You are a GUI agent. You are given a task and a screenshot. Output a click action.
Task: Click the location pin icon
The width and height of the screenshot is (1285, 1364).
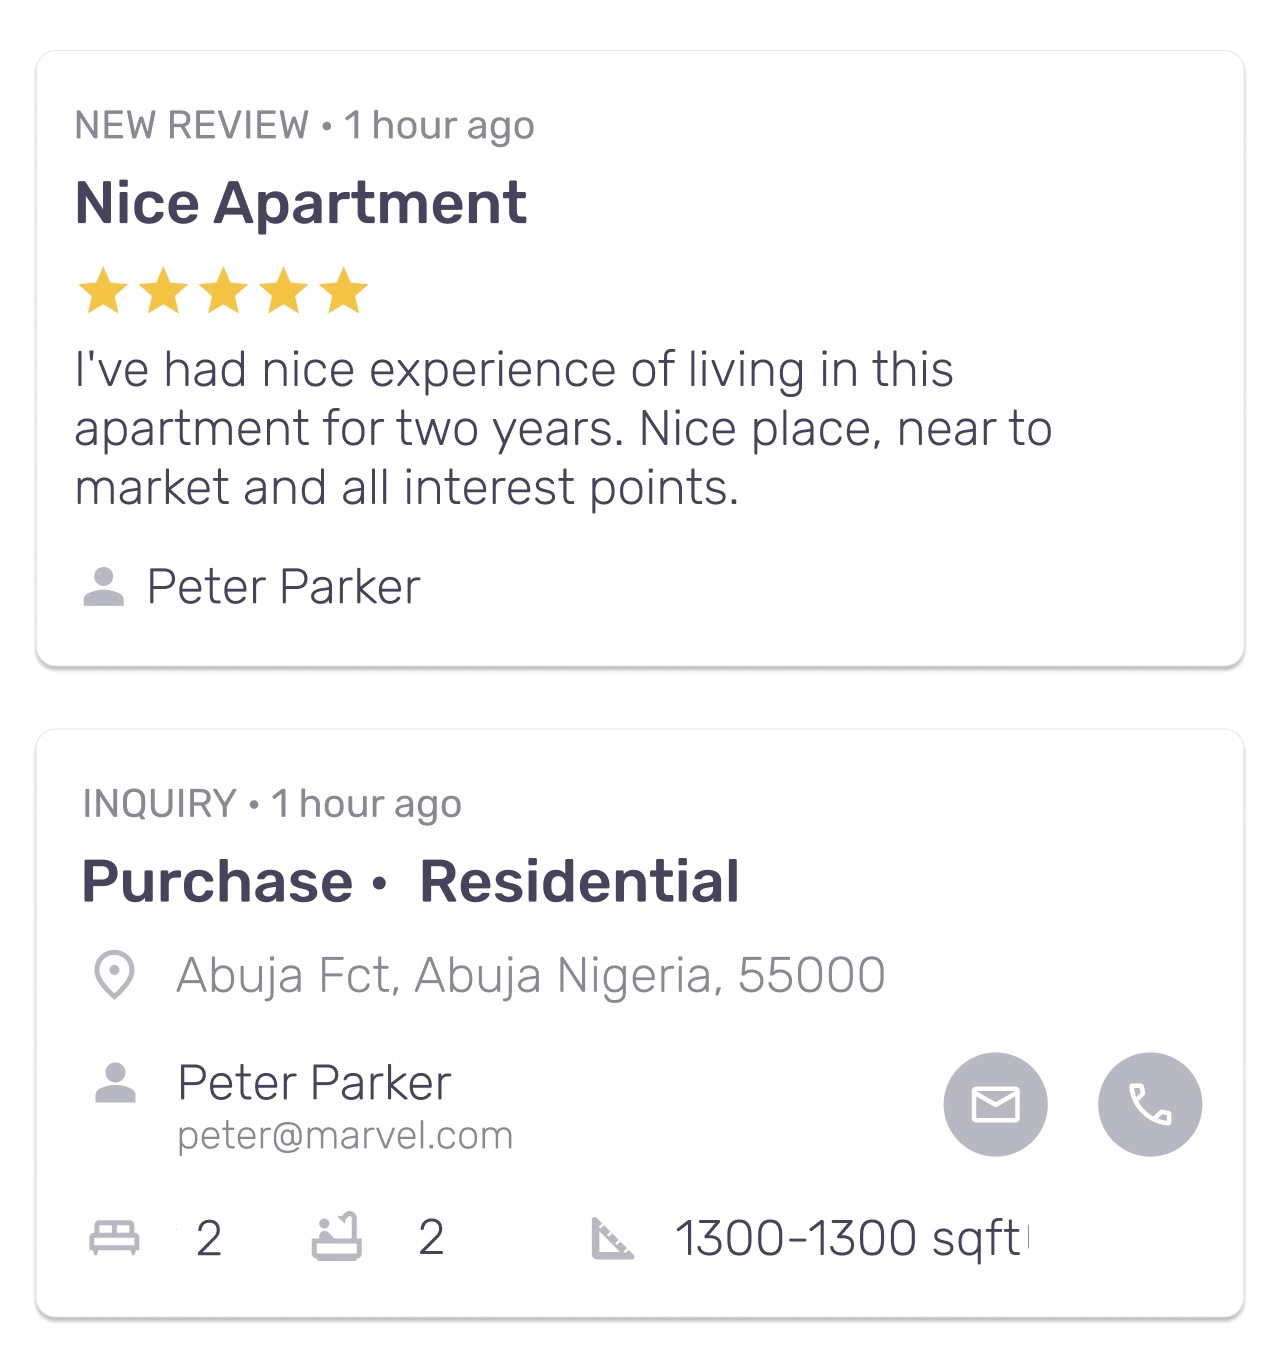114,975
